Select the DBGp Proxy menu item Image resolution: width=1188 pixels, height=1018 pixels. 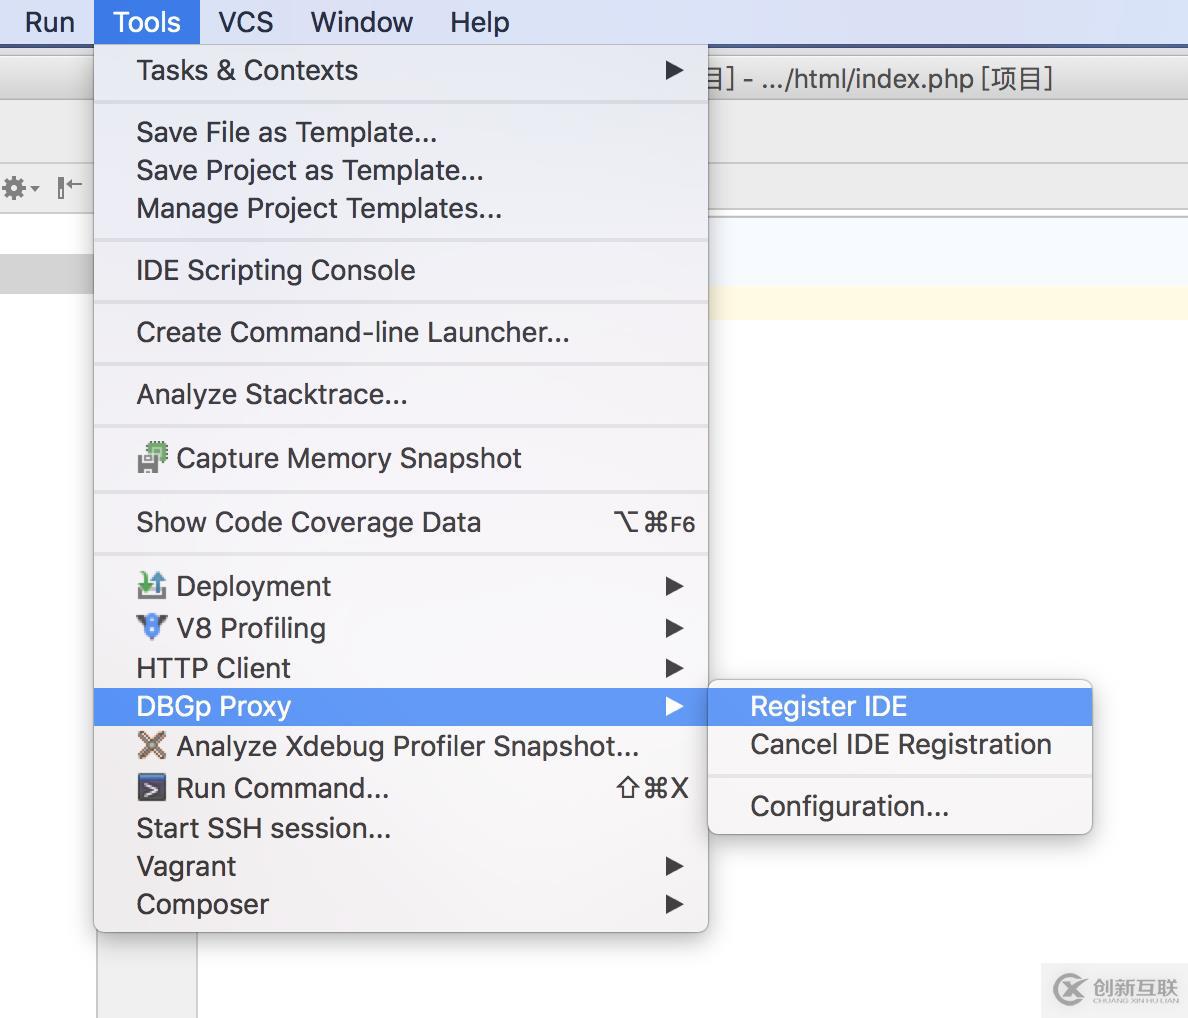[401, 707]
